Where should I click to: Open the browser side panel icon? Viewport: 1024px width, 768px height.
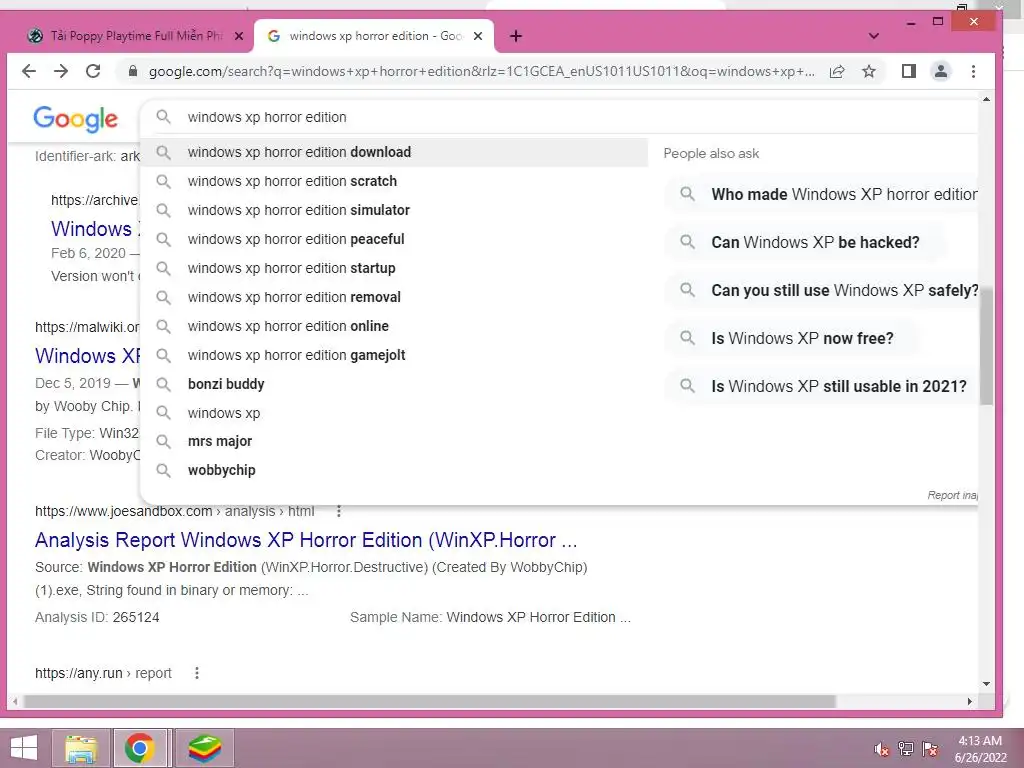[908, 71]
